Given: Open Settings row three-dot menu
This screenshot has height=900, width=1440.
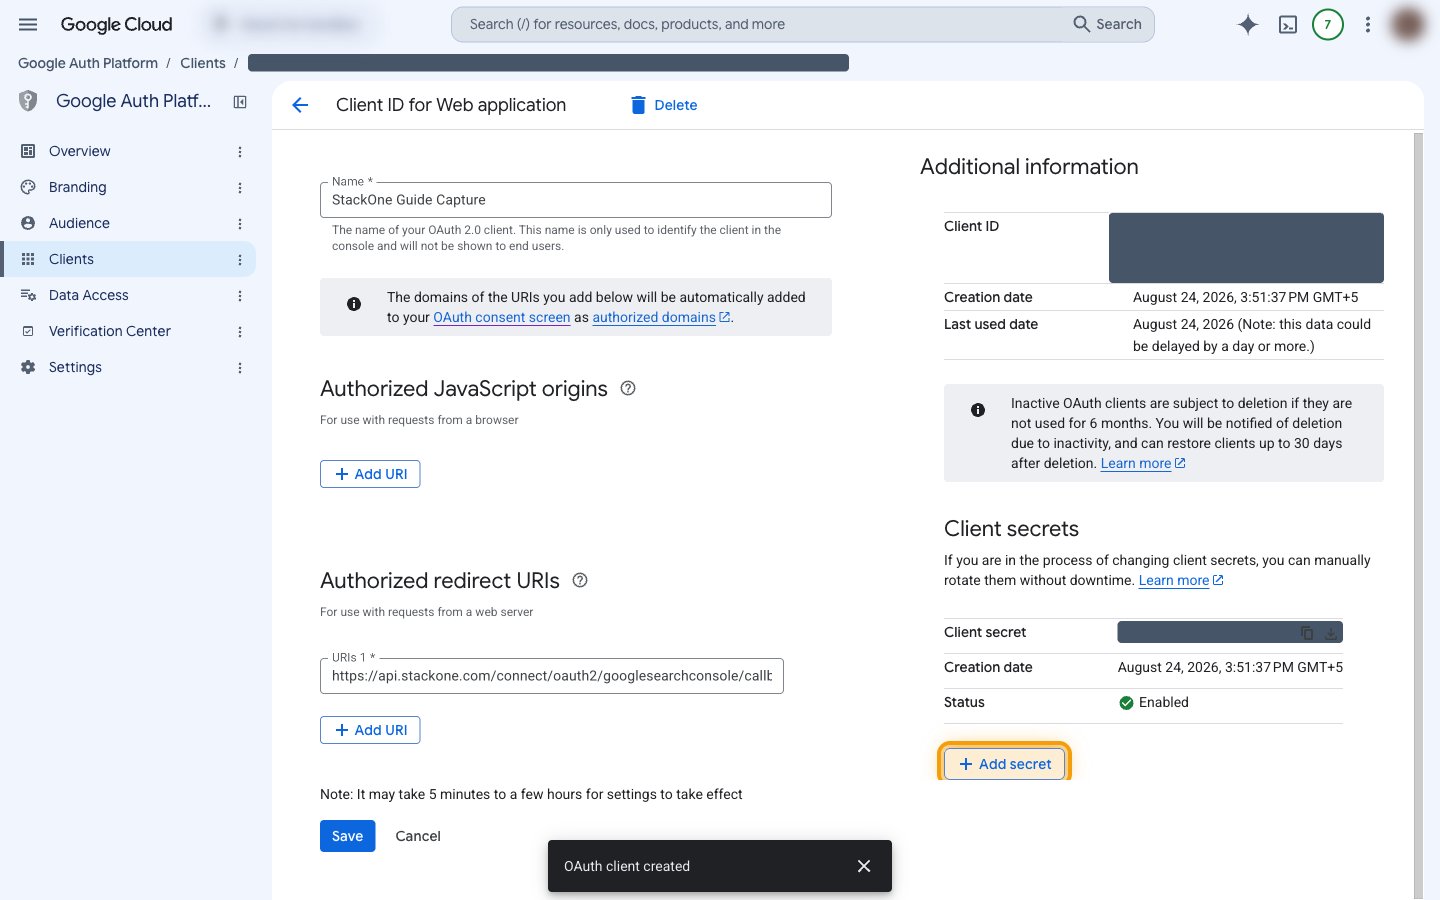Looking at the screenshot, I should (x=240, y=367).
